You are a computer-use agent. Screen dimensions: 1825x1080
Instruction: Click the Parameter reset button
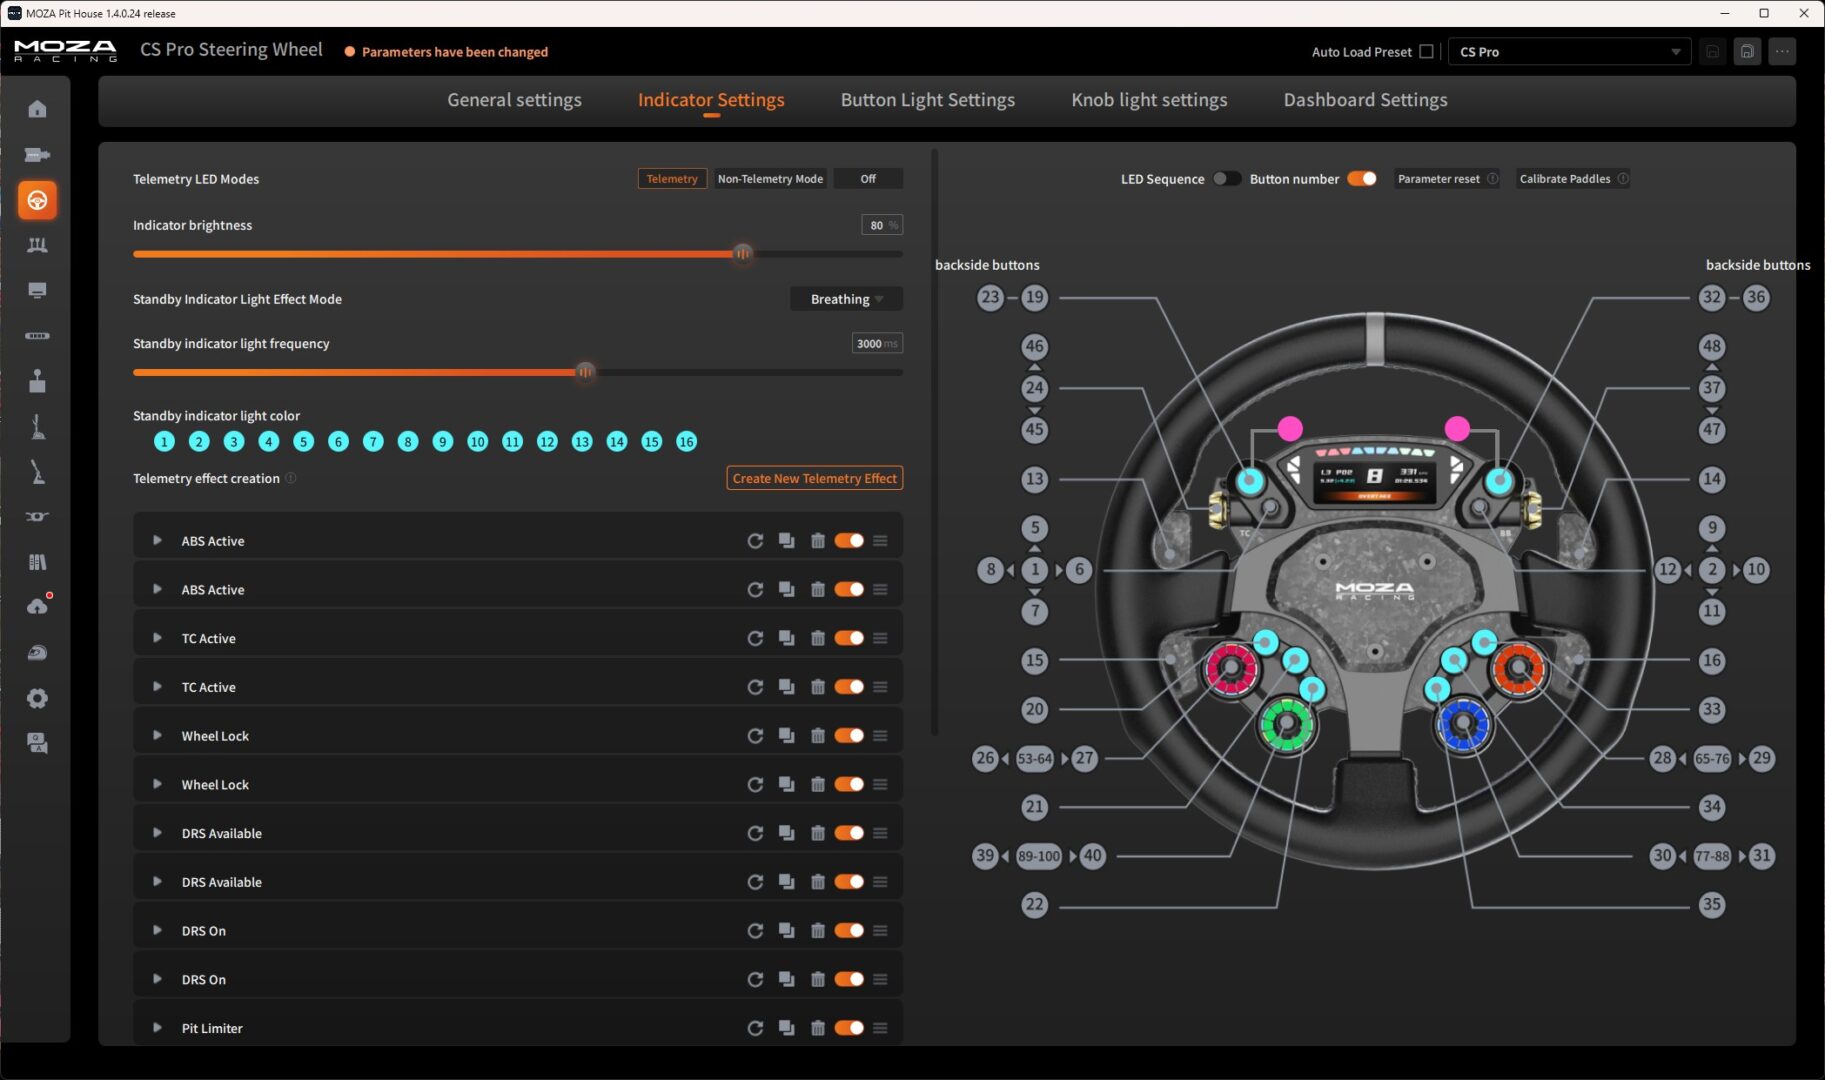click(x=1447, y=179)
